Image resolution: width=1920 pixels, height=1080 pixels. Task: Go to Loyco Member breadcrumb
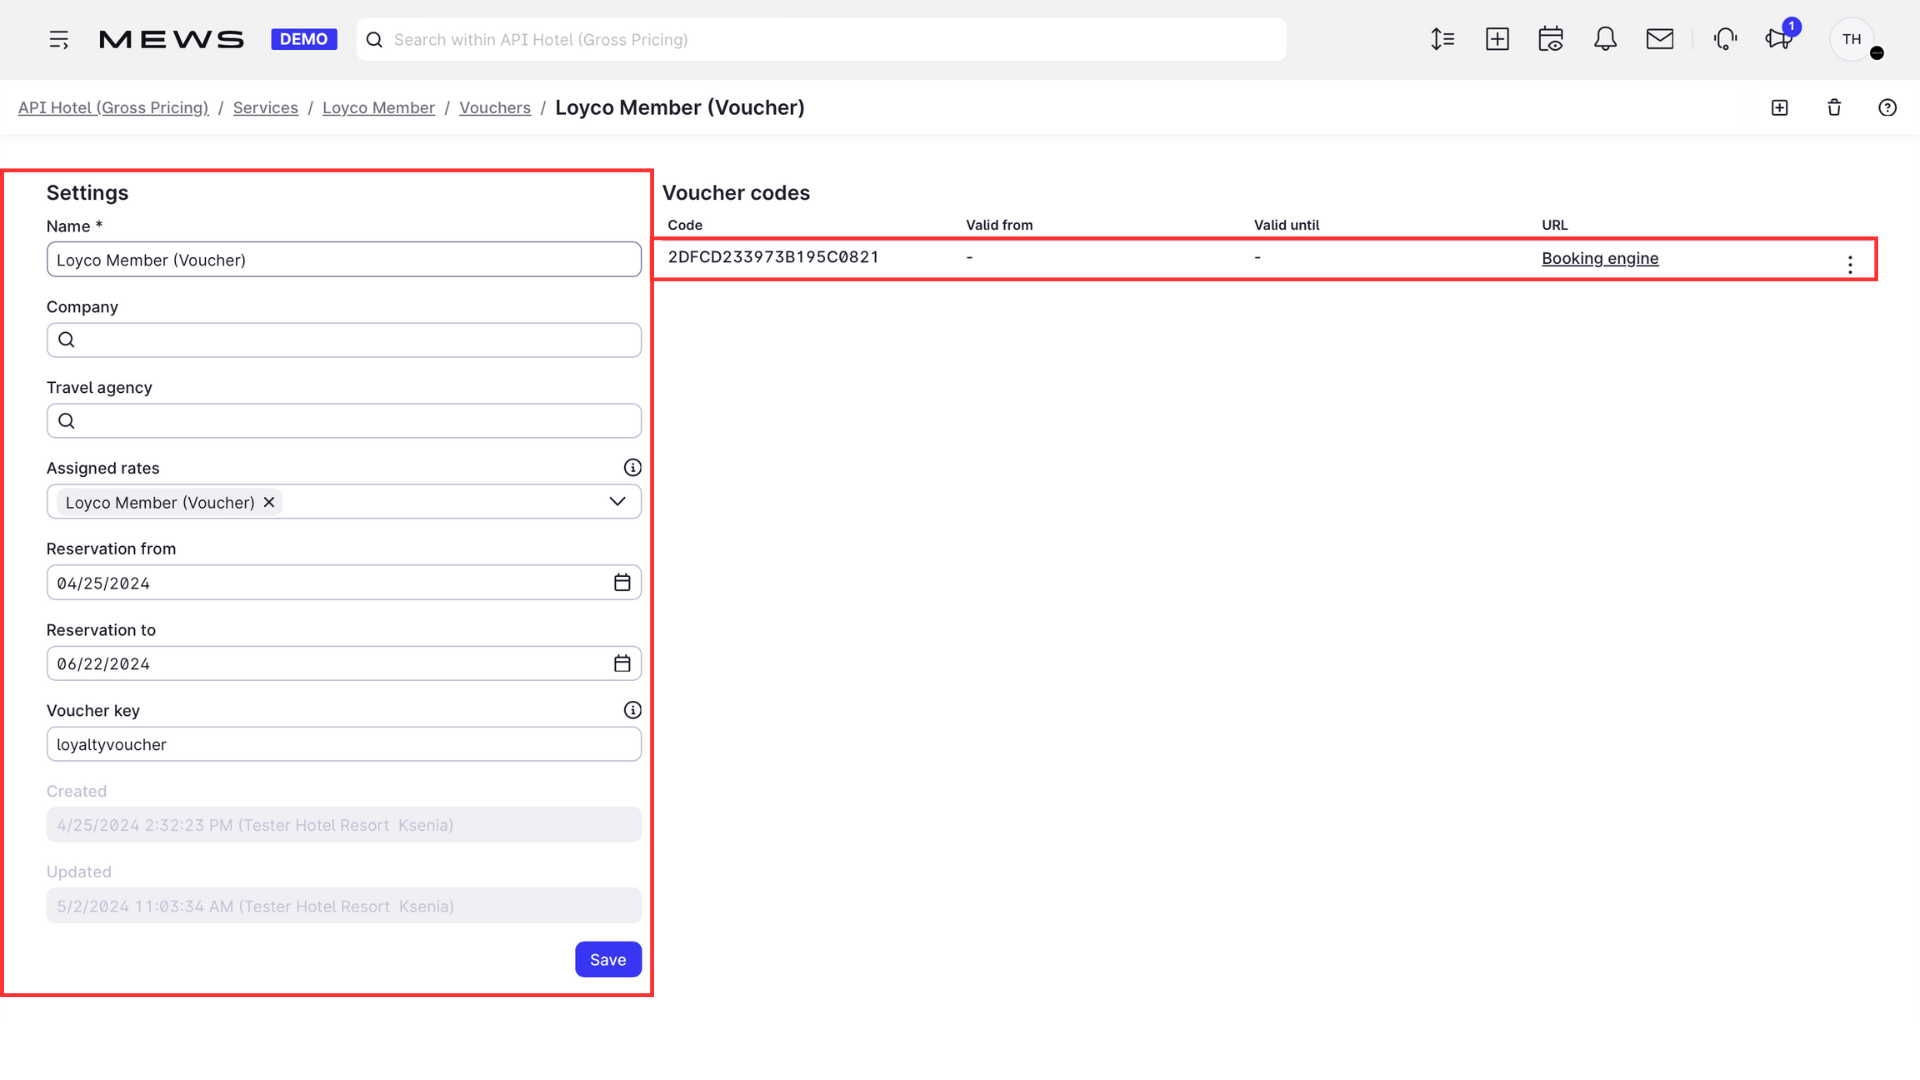378,108
